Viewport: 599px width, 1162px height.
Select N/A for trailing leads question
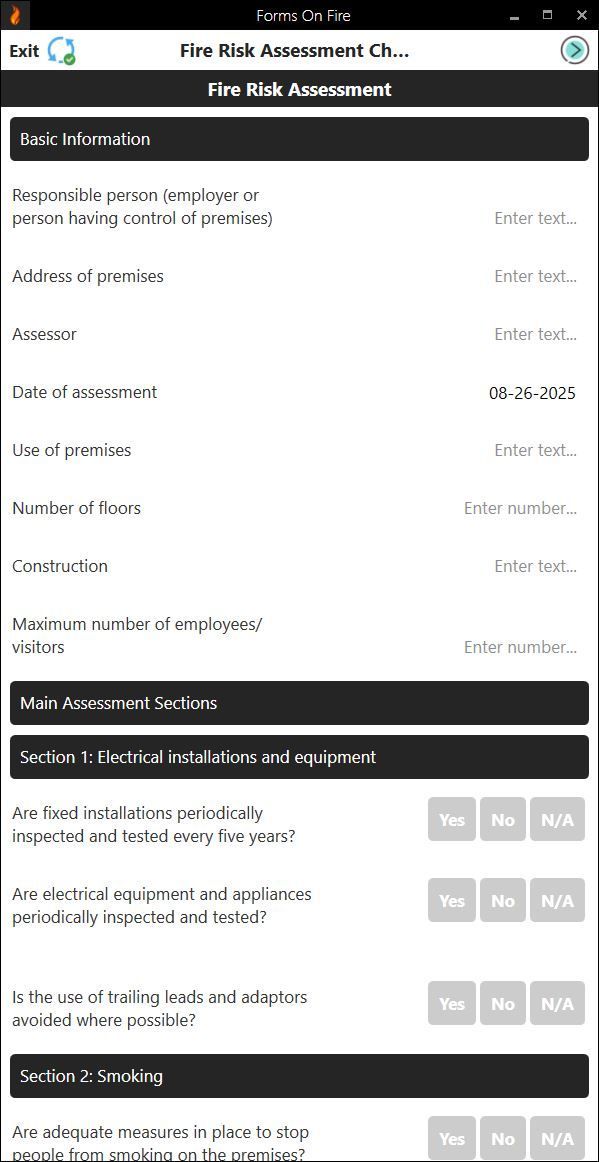coord(557,1003)
